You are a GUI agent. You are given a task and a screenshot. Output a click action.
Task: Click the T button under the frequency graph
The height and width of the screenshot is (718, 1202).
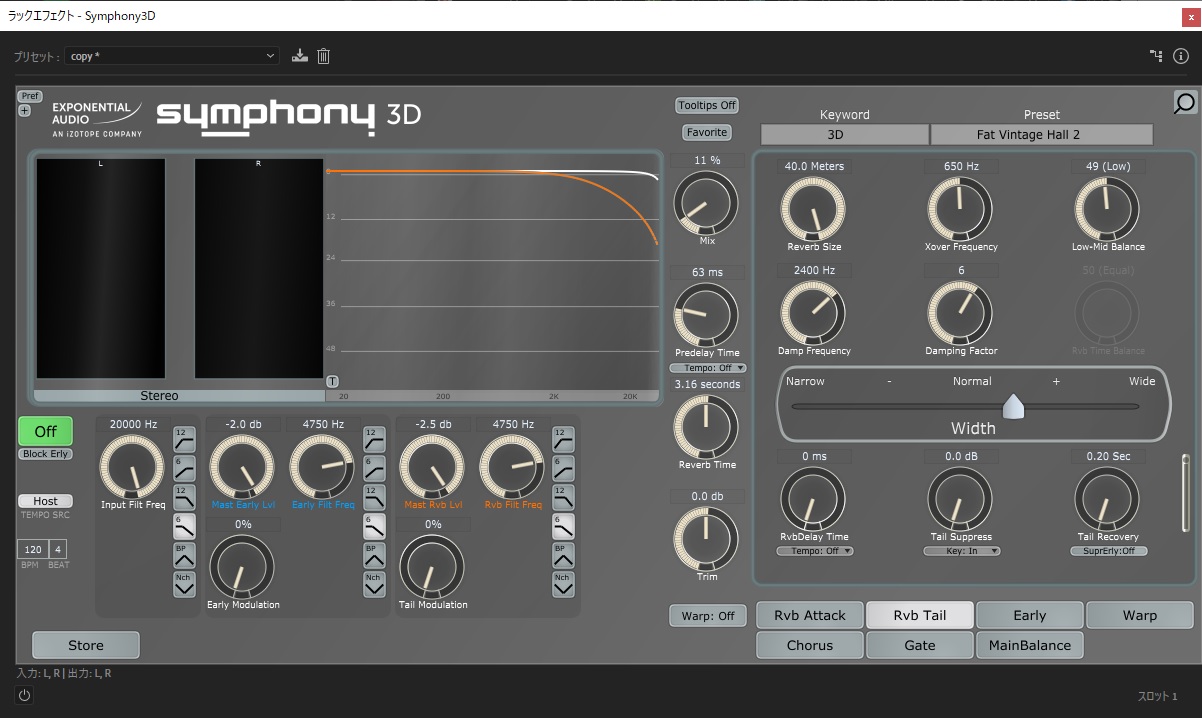333,381
